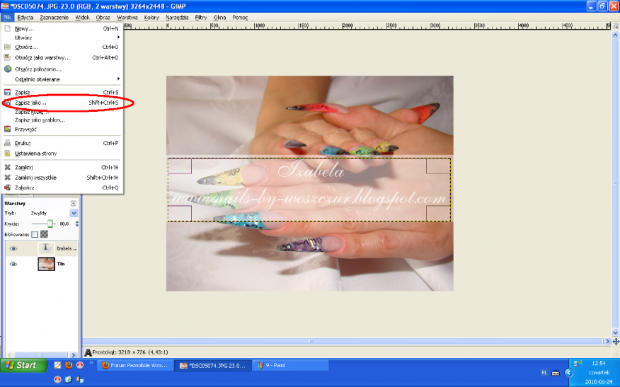Click the Zakończ quit icon entry
The height and width of the screenshot is (387, 620).
(7, 187)
